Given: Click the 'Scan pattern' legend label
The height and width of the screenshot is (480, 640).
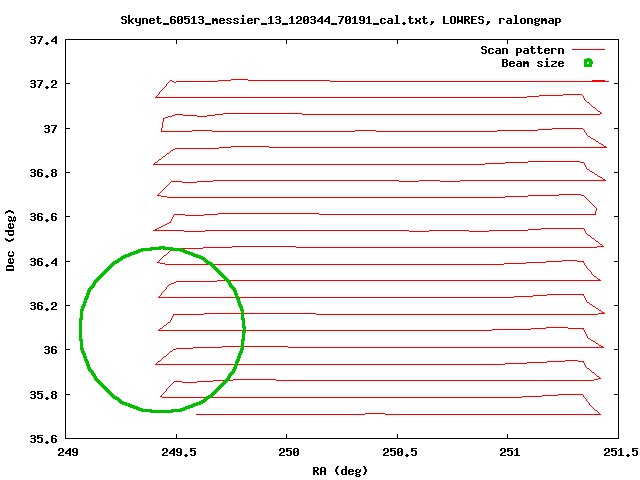Looking at the screenshot, I should tap(522, 50).
